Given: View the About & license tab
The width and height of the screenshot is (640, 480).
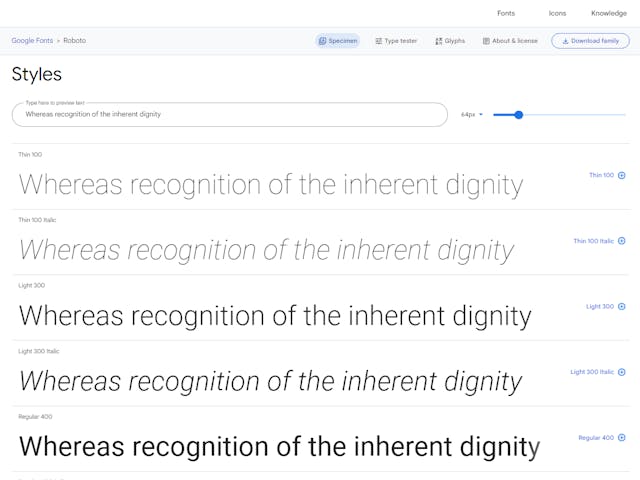Looking at the screenshot, I should coord(510,41).
